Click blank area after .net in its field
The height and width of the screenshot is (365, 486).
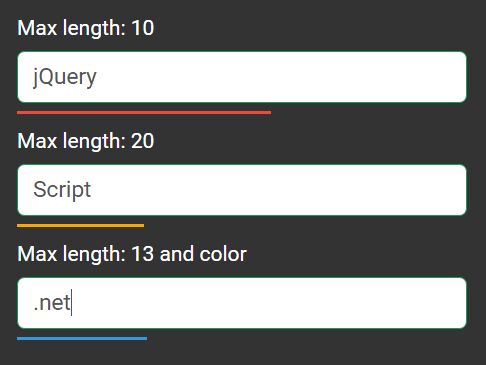tap(268, 303)
